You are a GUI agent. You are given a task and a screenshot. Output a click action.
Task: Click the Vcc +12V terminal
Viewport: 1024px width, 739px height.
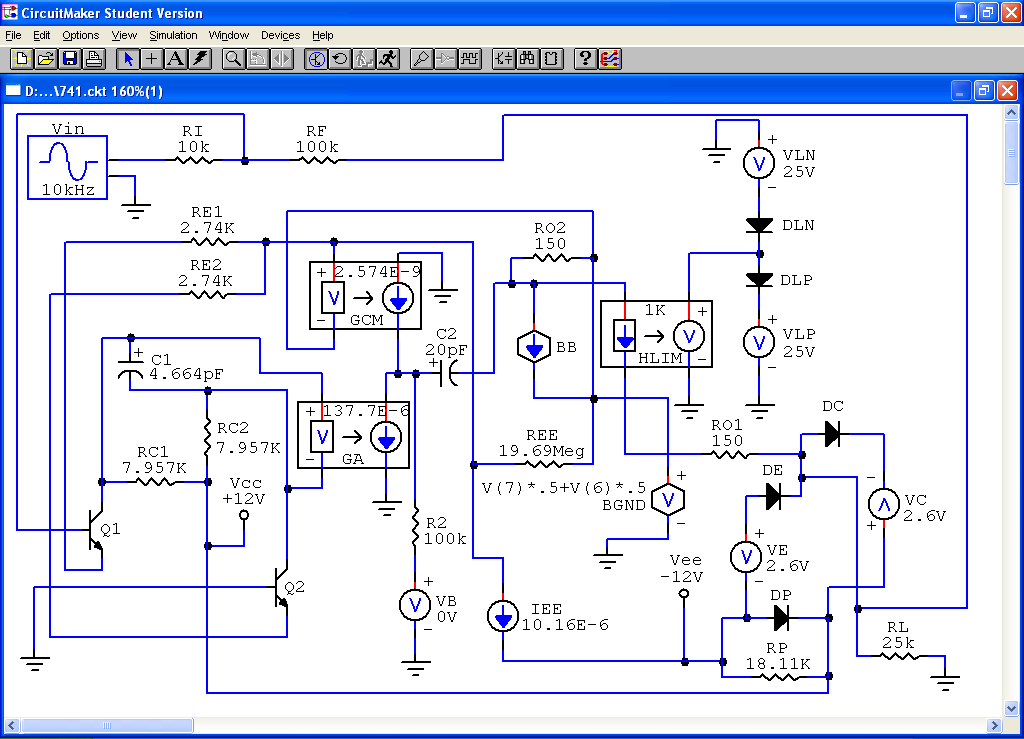[x=244, y=515]
